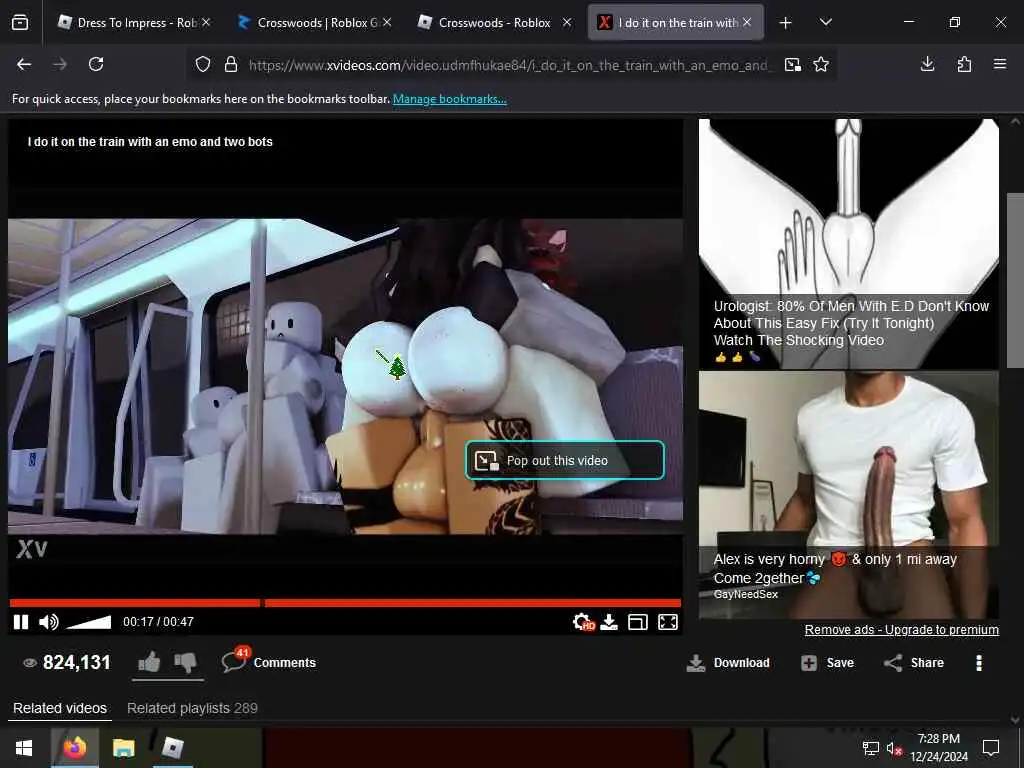Click the thumbs up like icon
Screen dimensions: 1024x768
point(150,662)
